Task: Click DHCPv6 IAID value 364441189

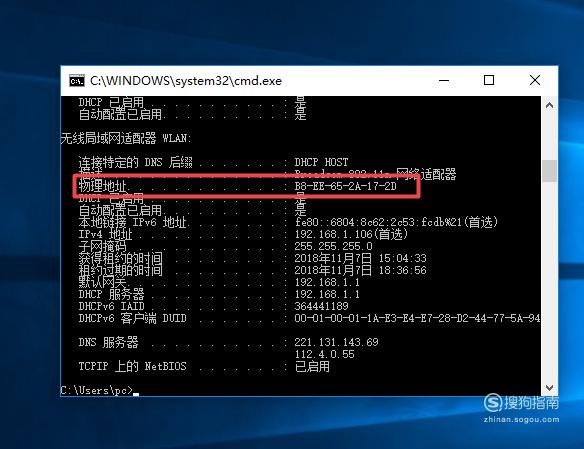Action: pos(321,306)
